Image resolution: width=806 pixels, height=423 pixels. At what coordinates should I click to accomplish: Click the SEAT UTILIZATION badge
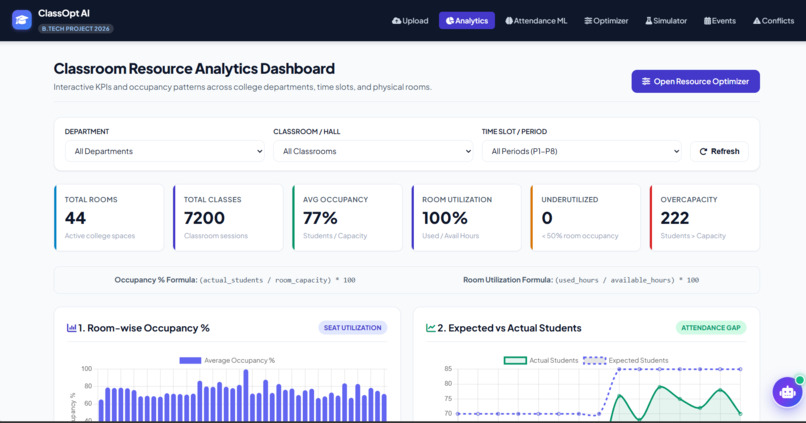pos(353,327)
